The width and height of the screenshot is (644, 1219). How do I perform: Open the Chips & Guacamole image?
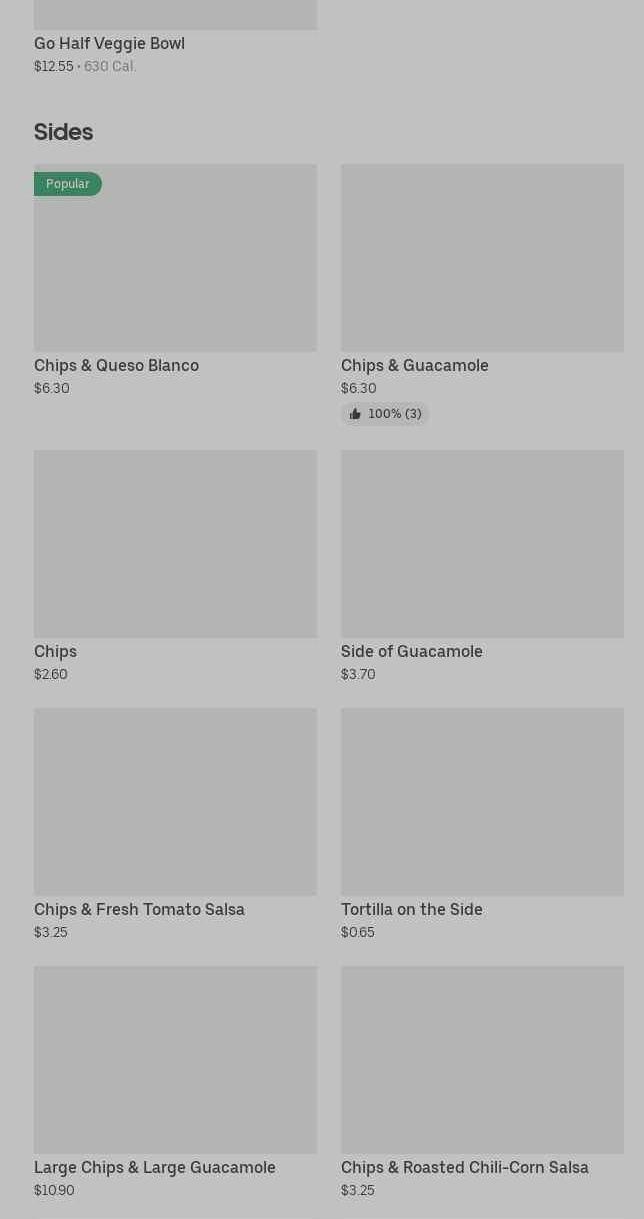pyautogui.click(x=482, y=258)
